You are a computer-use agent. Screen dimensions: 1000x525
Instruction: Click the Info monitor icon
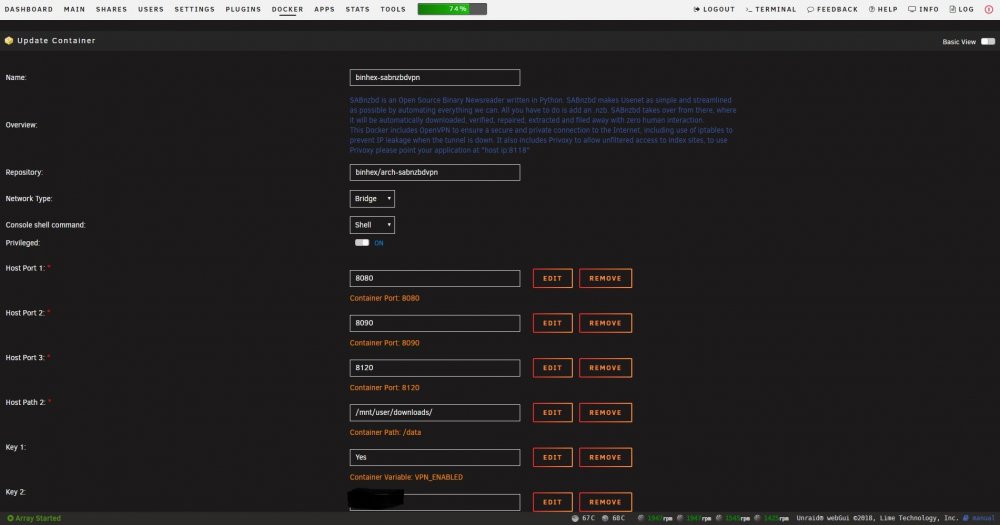pyautogui.click(x=912, y=10)
